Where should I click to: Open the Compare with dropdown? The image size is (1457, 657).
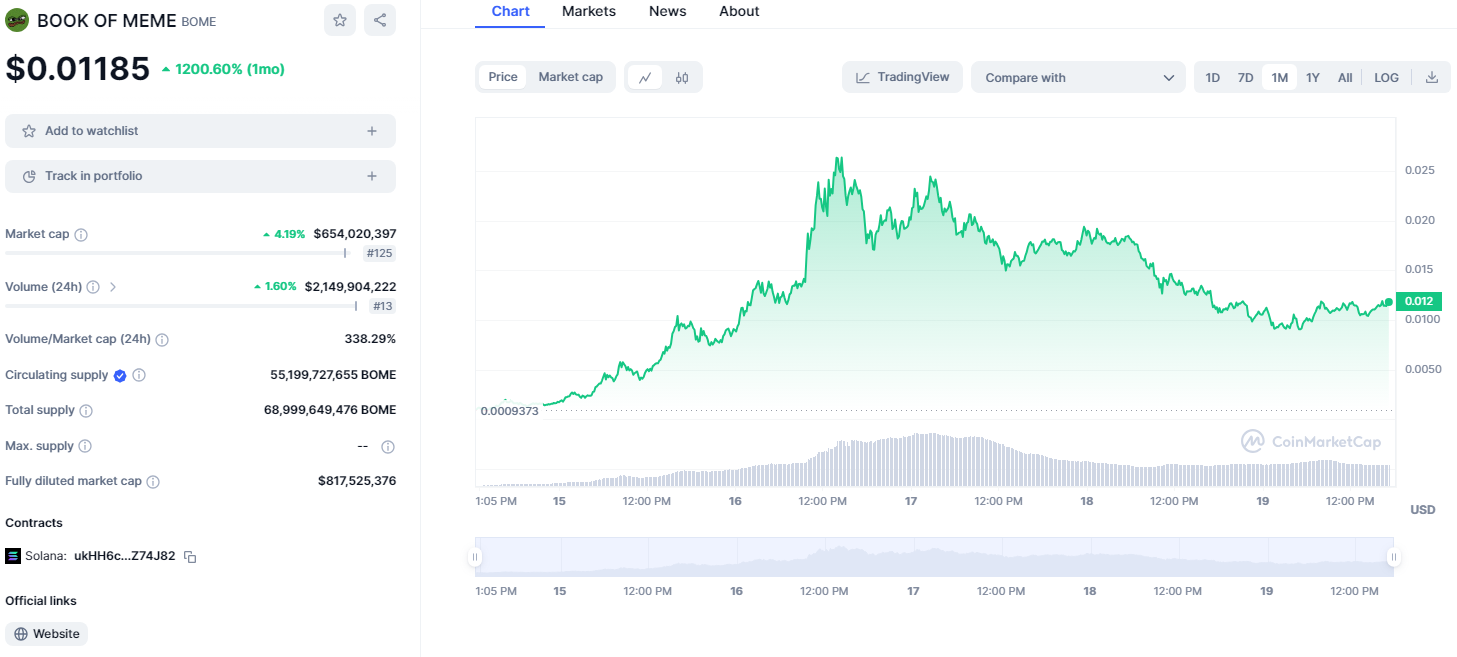(x=1078, y=77)
